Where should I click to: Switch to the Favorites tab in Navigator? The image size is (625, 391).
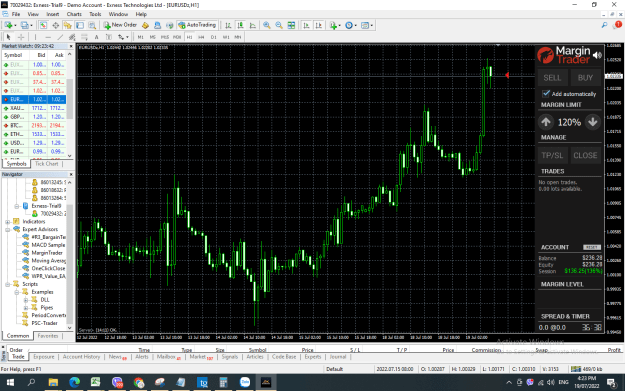(48, 336)
